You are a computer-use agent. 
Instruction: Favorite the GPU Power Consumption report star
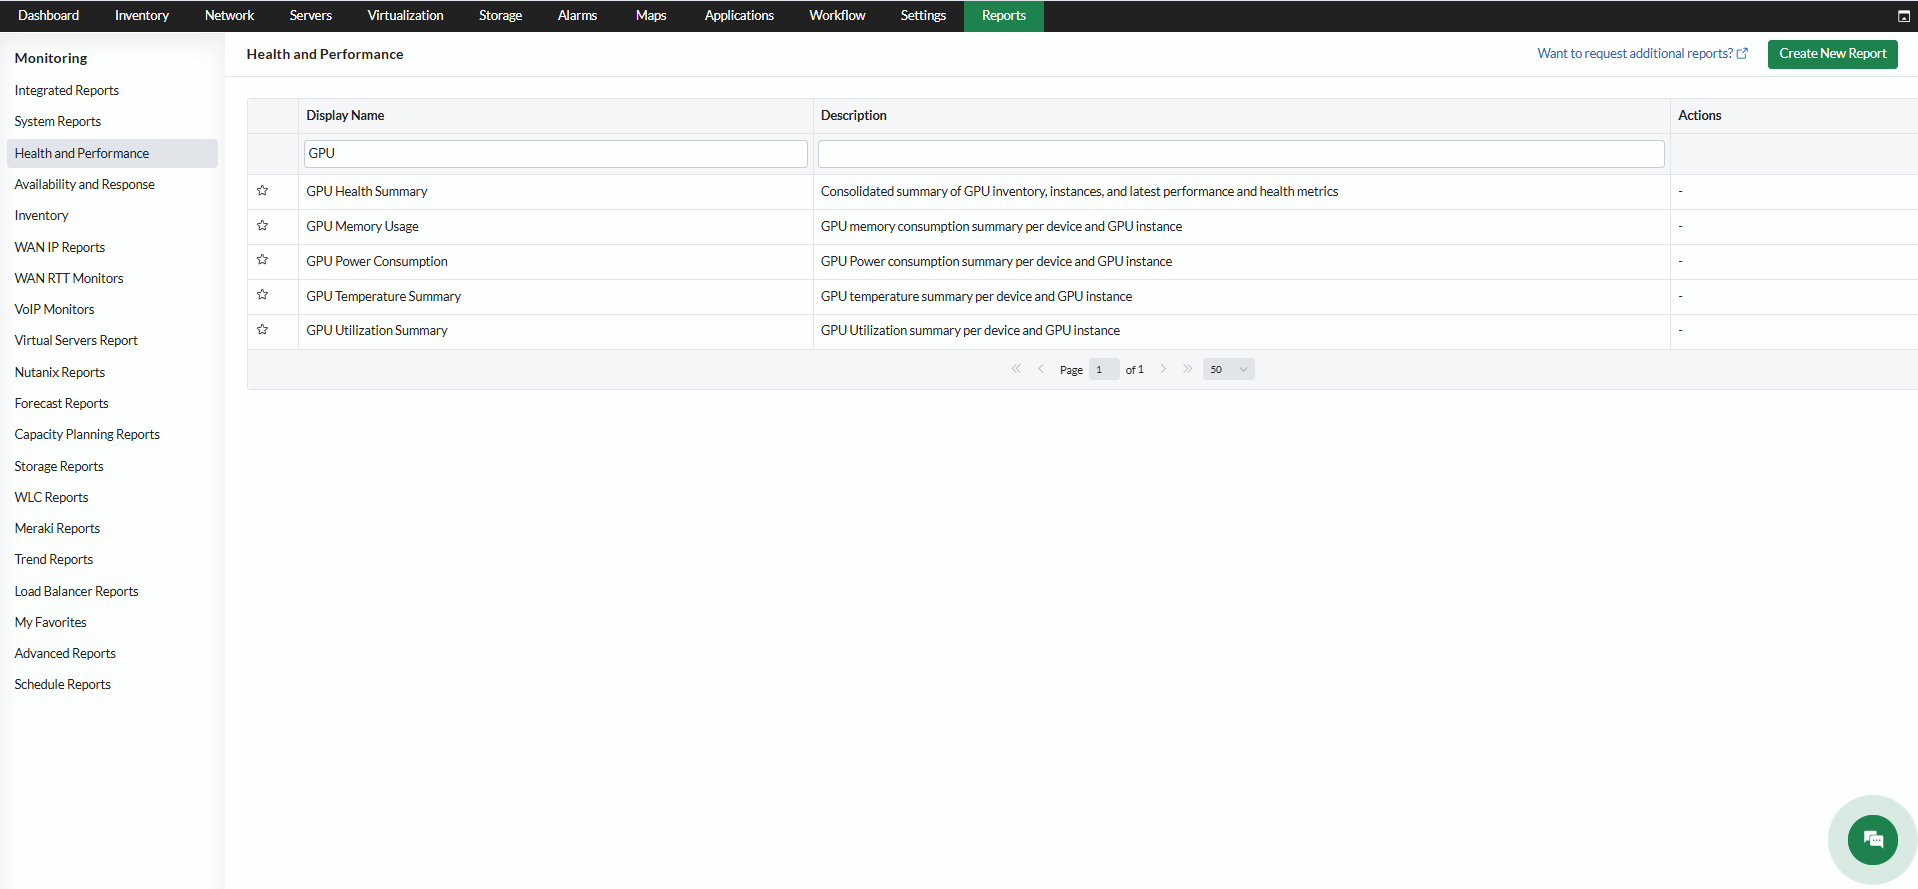click(262, 259)
